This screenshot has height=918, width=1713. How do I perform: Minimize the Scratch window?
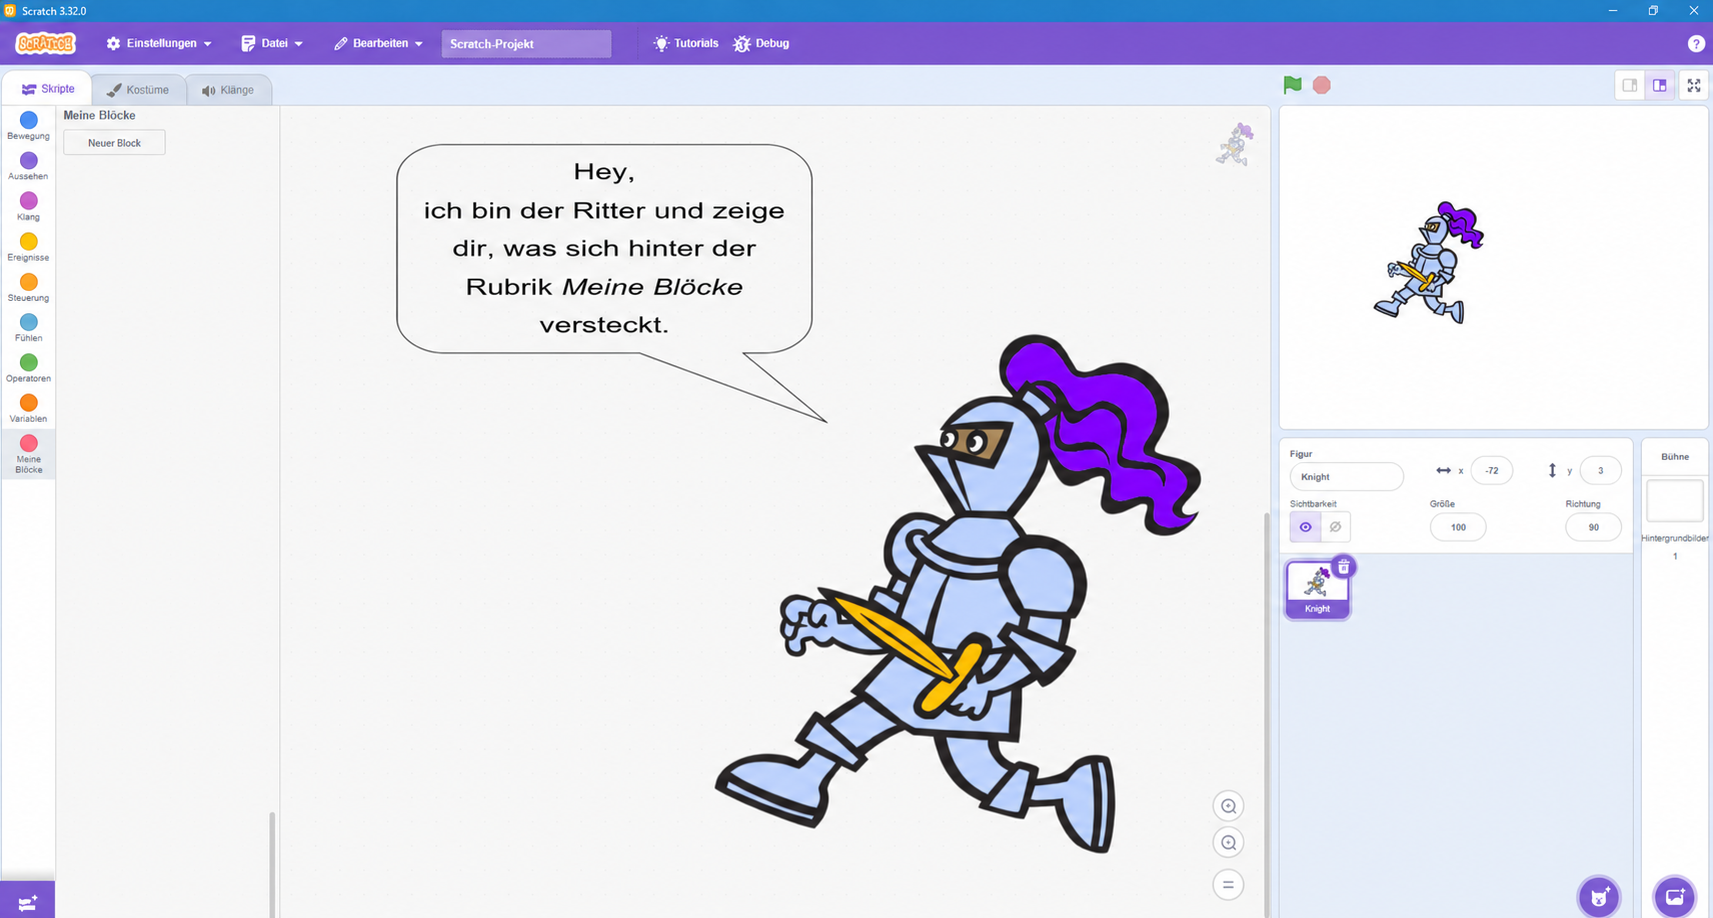point(1612,10)
